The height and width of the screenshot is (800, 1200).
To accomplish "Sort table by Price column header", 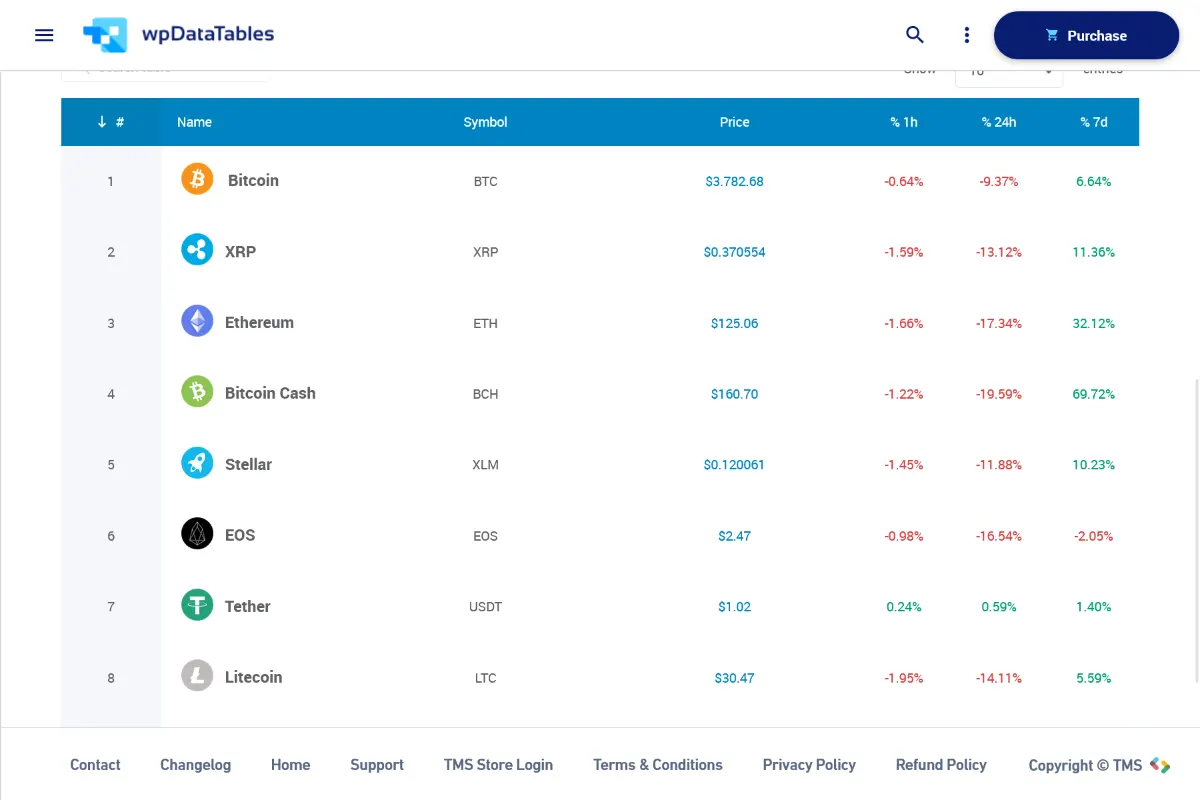I will 734,122.
